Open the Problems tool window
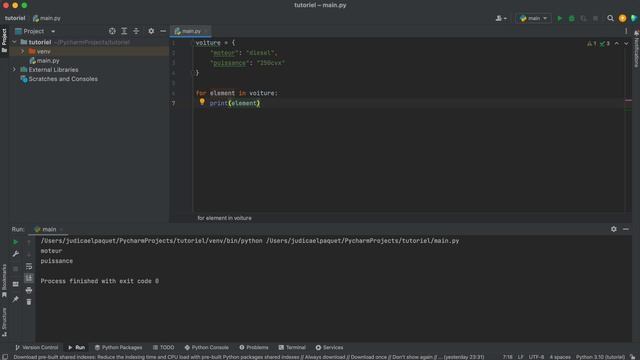The image size is (640, 360). point(254,347)
